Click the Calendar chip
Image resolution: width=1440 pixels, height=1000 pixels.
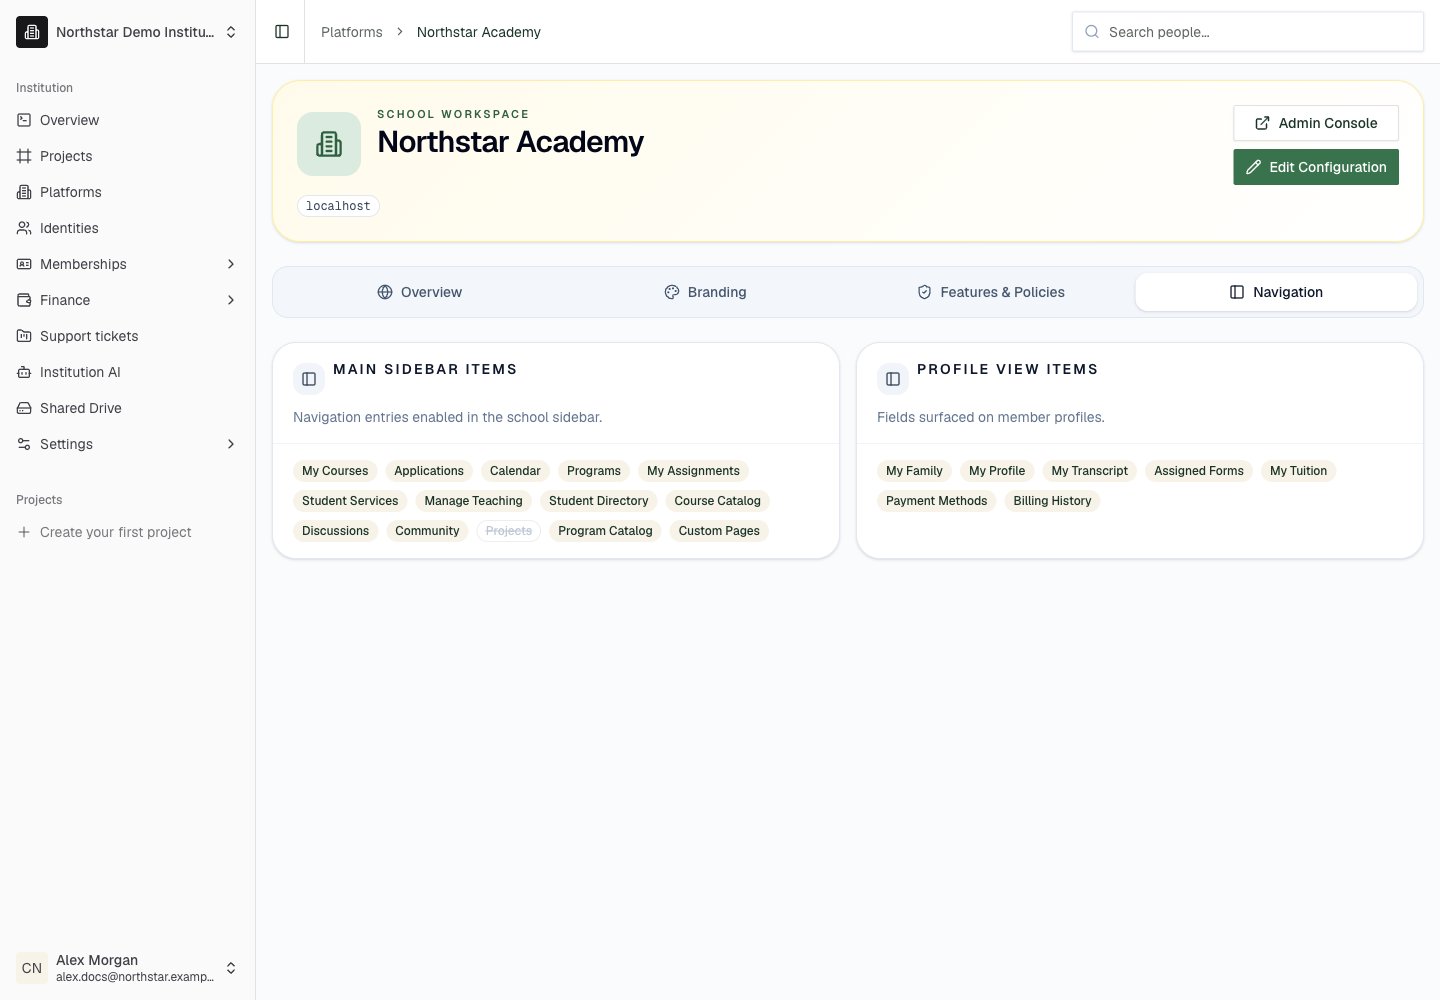pyautogui.click(x=515, y=471)
